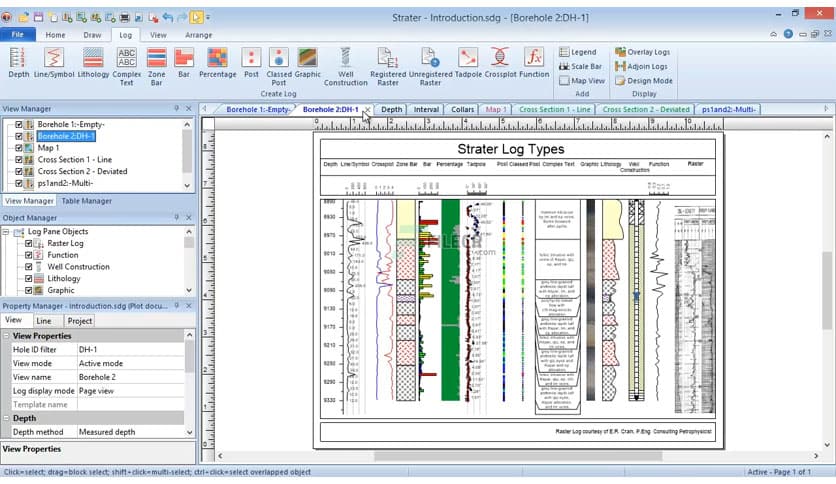Pin the Object Manager panel
This screenshot has width=836, height=484.
point(176,217)
